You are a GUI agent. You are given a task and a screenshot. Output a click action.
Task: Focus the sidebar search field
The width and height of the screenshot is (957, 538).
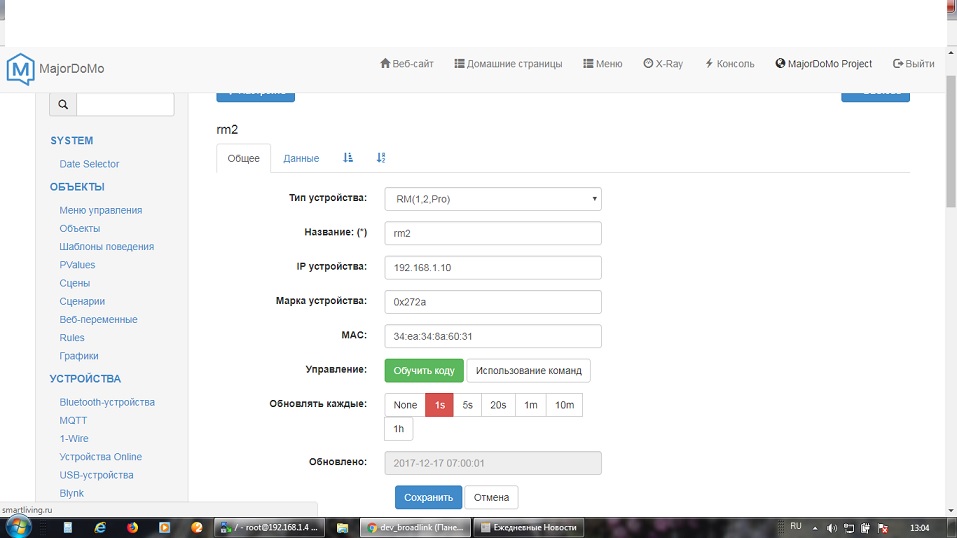click(x=125, y=104)
